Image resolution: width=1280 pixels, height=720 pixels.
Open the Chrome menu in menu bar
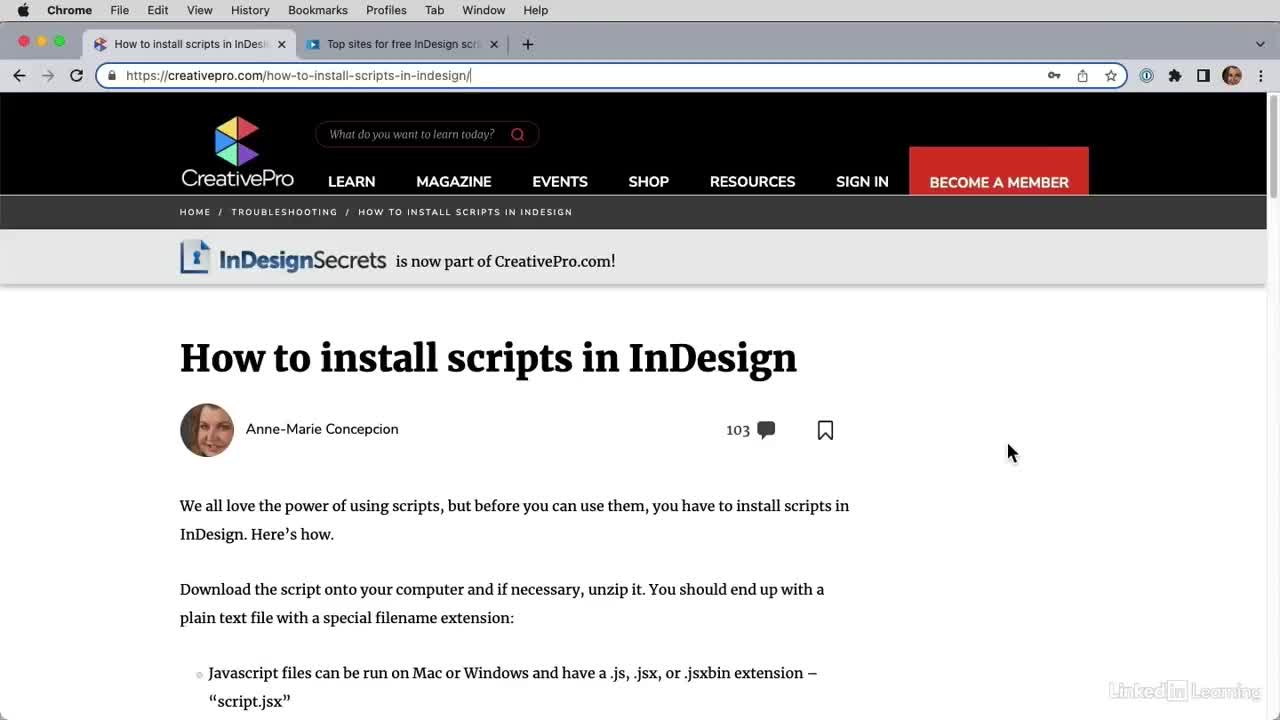[x=69, y=10]
